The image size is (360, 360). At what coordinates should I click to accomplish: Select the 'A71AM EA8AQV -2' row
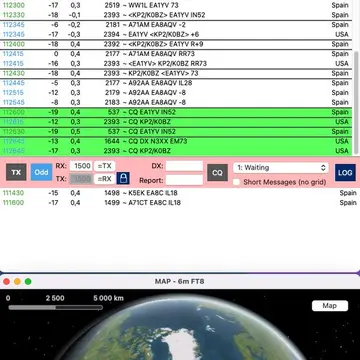coord(176,25)
